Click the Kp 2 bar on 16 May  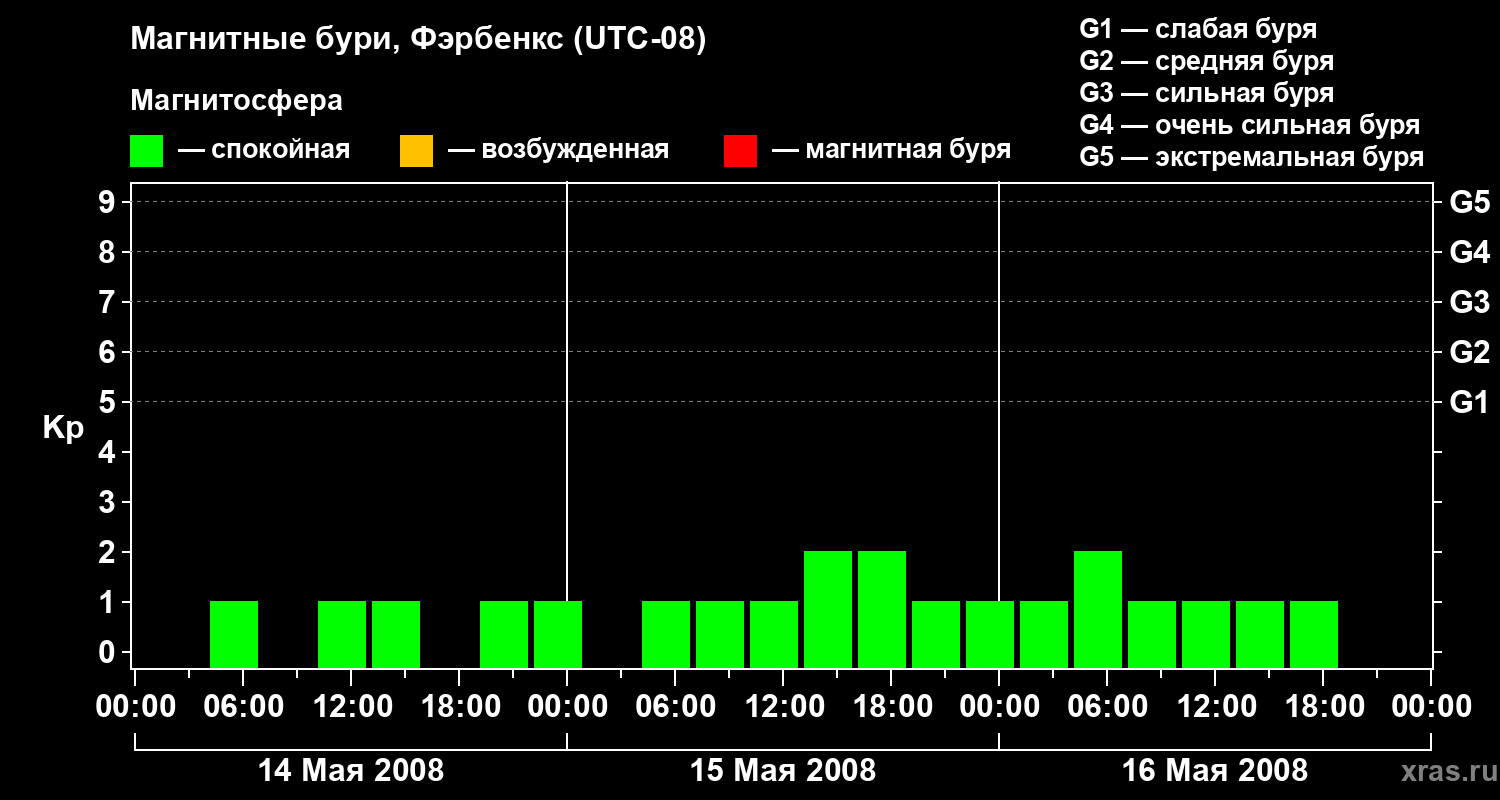[1098, 609]
